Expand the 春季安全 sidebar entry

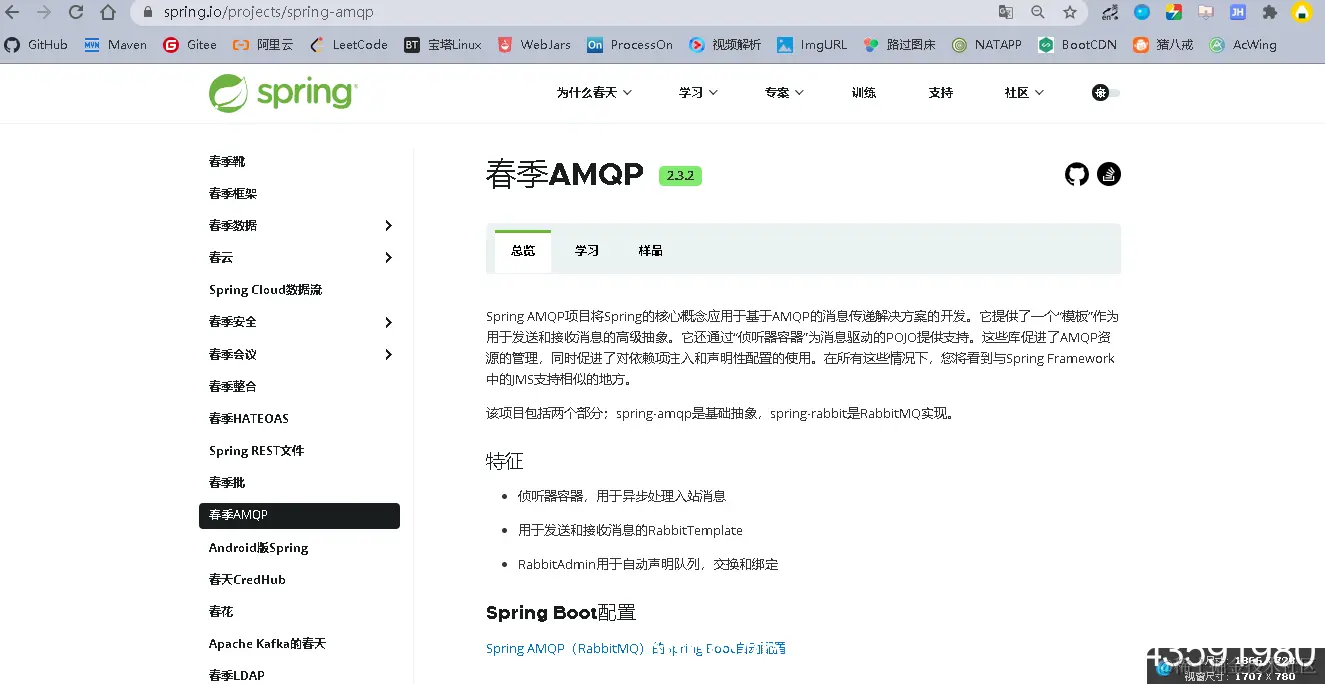388,321
